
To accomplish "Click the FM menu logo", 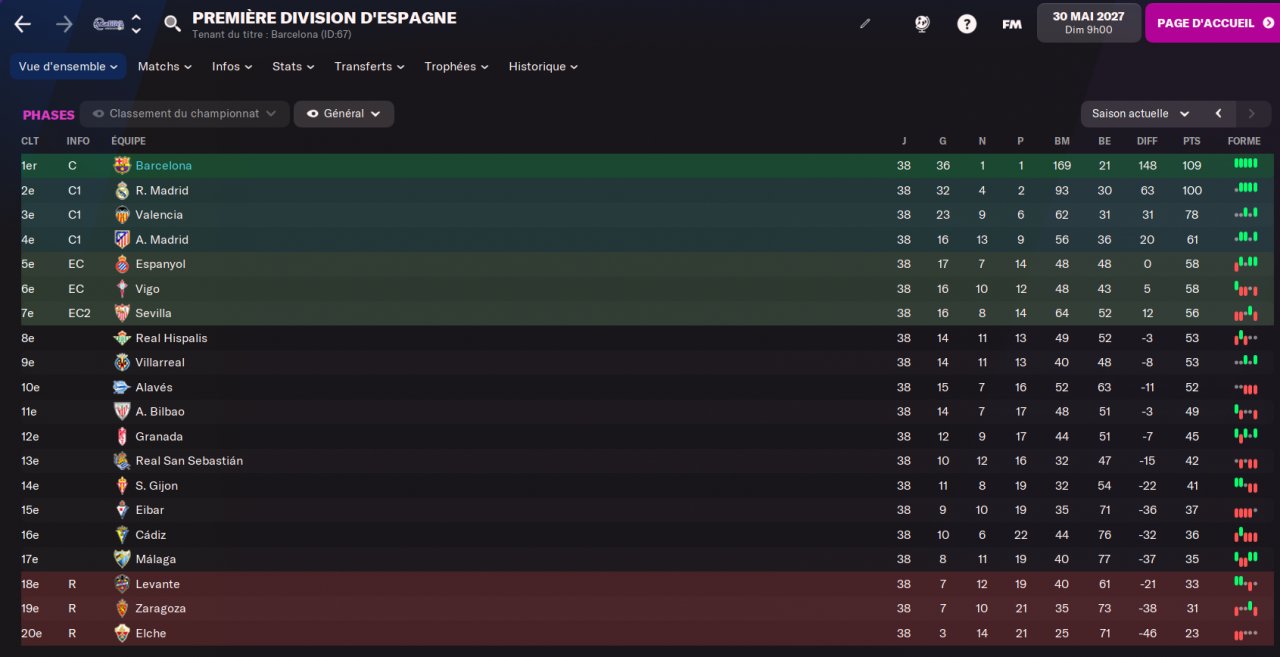I will click(1012, 24).
